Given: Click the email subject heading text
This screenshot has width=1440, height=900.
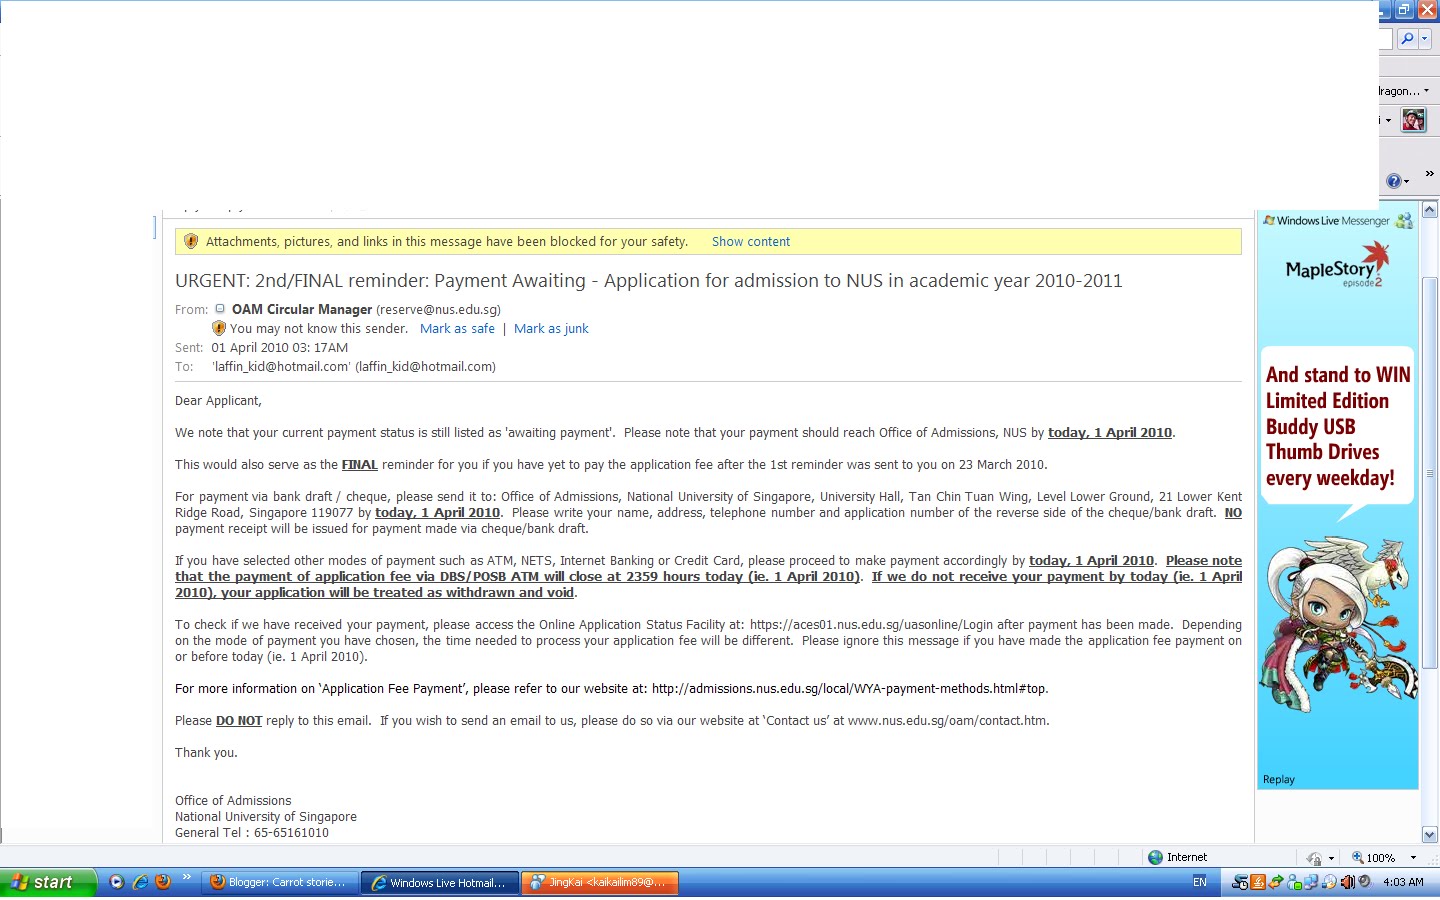Looking at the screenshot, I should coord(648,281).
